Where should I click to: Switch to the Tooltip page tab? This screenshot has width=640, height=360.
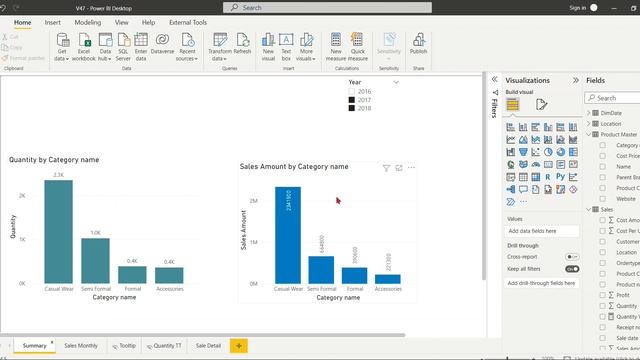(x=124, y=346)
